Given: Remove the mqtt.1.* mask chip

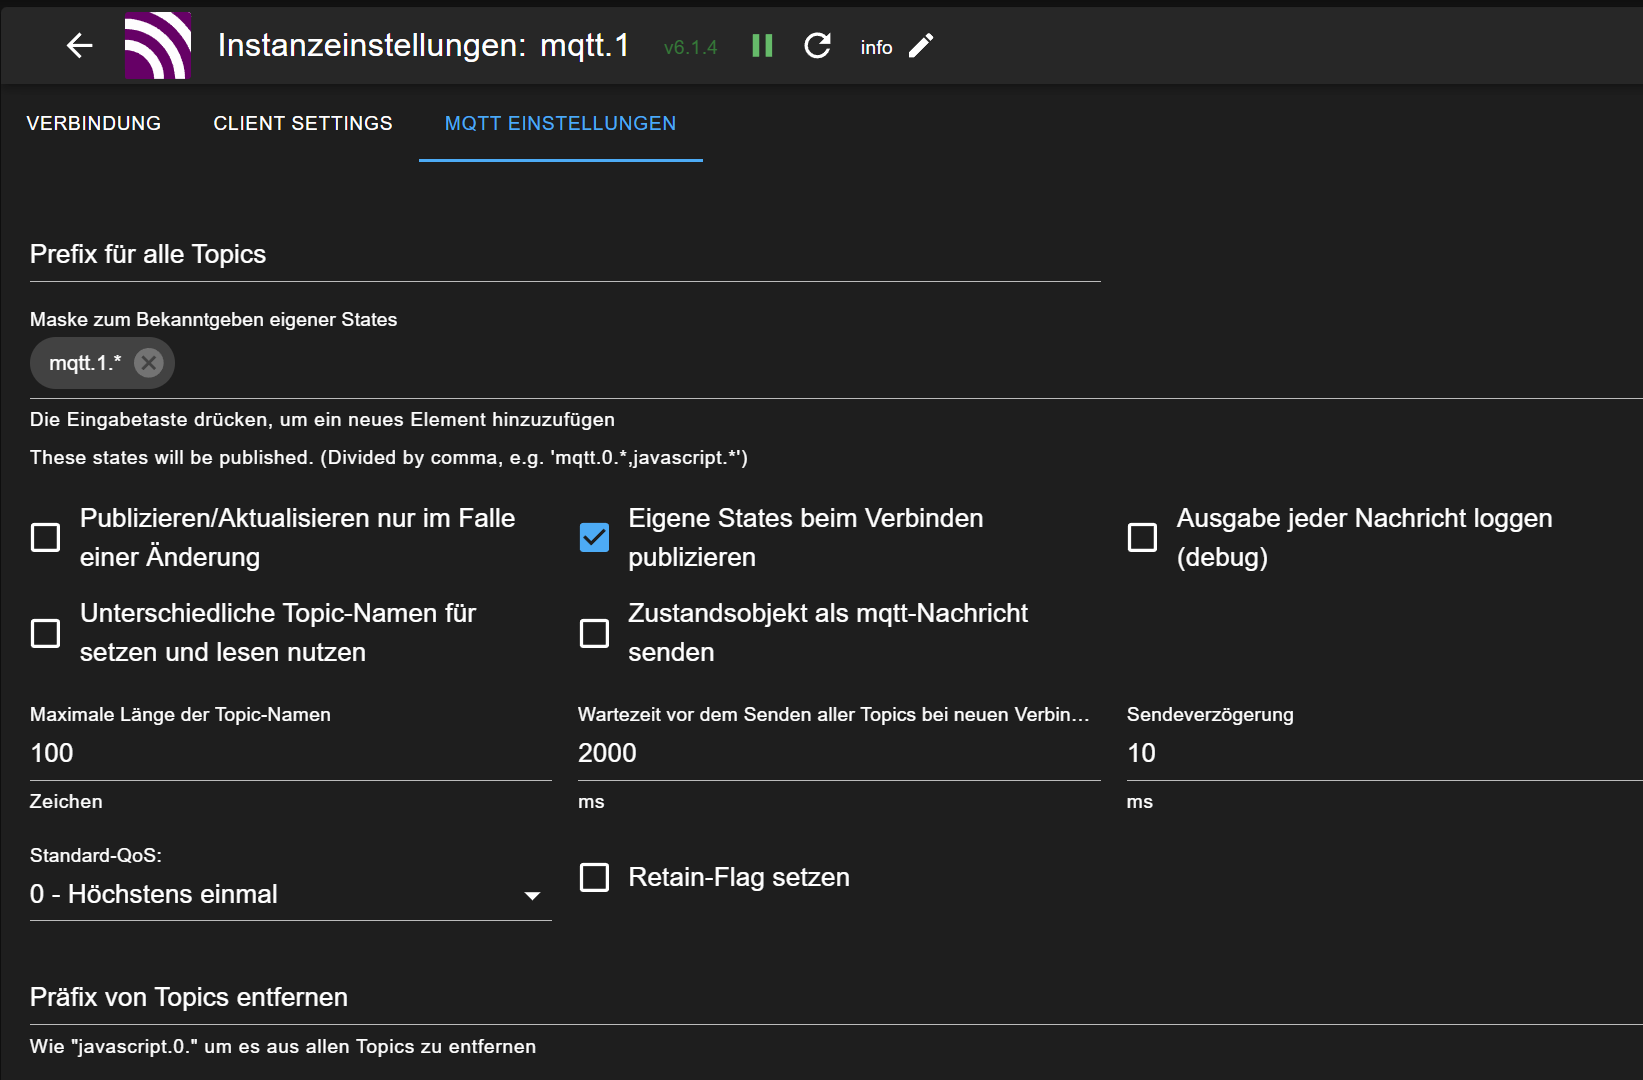Looking at the screenshot, I should coord(148,363).
